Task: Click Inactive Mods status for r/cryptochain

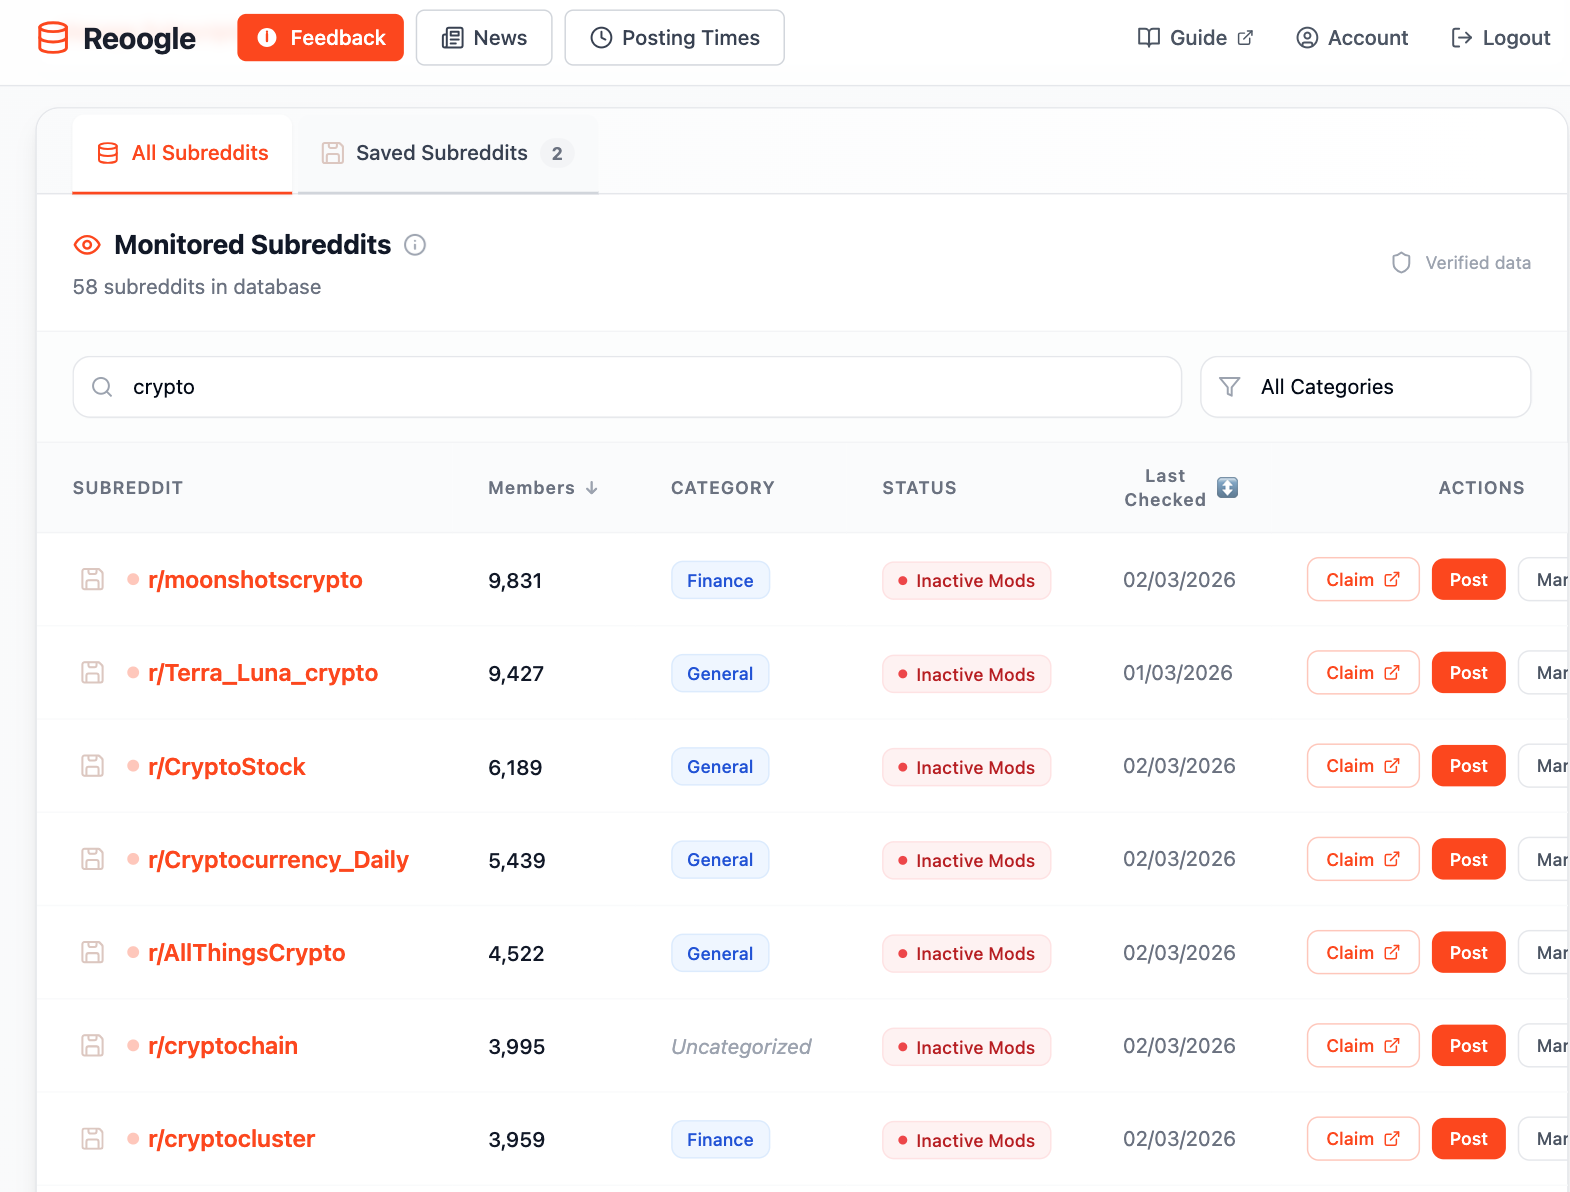Action: coord(966,1047)
